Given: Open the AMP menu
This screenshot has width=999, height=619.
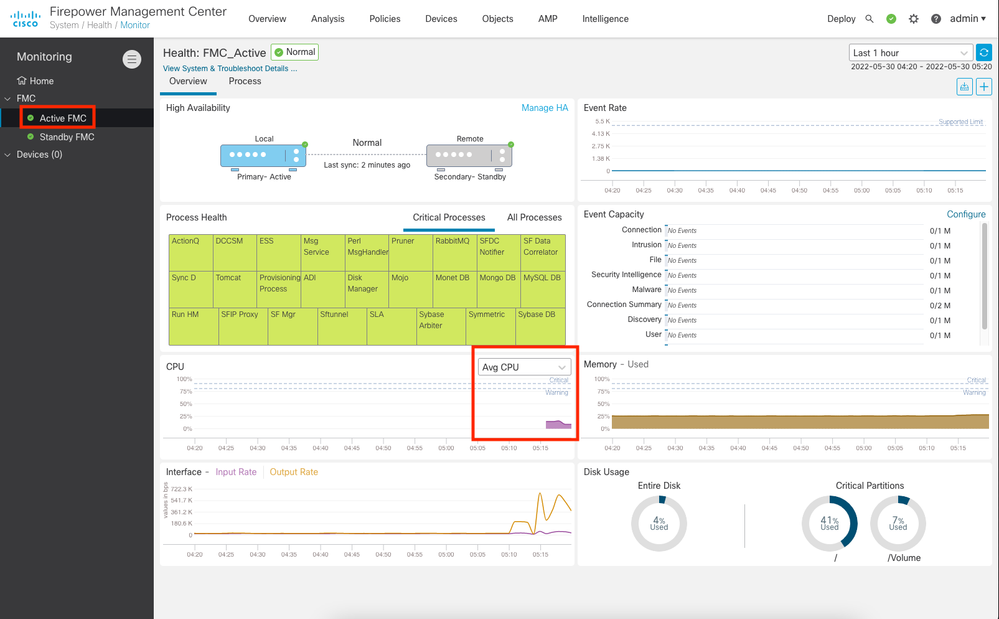Looking at the screenshot, I should point(548,18).
